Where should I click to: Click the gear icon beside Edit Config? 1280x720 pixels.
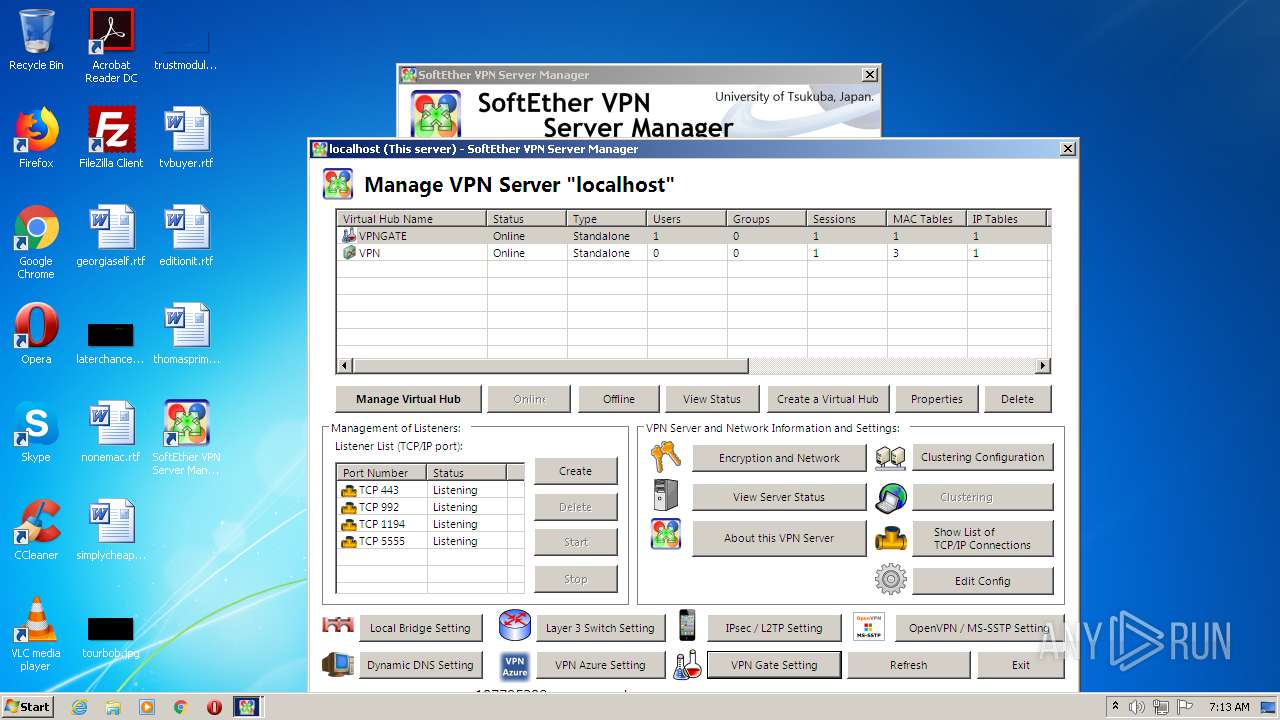click(890, 579)
